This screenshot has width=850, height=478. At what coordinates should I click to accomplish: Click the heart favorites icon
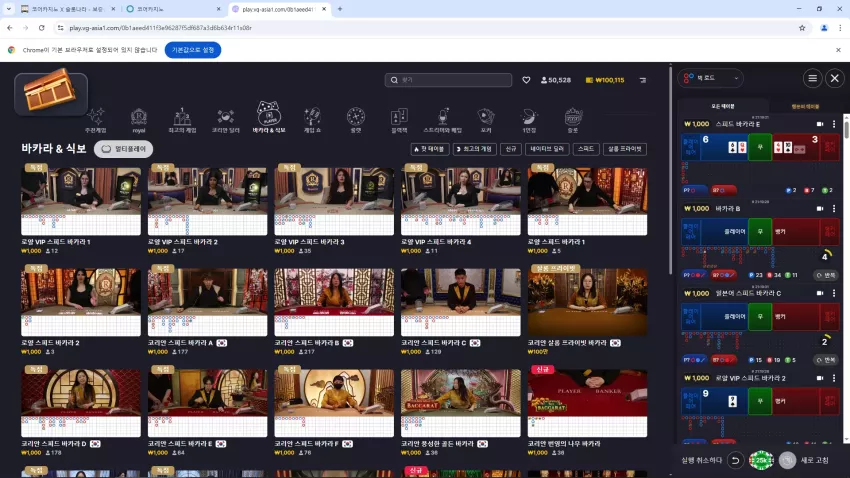(x=526, y=80)
